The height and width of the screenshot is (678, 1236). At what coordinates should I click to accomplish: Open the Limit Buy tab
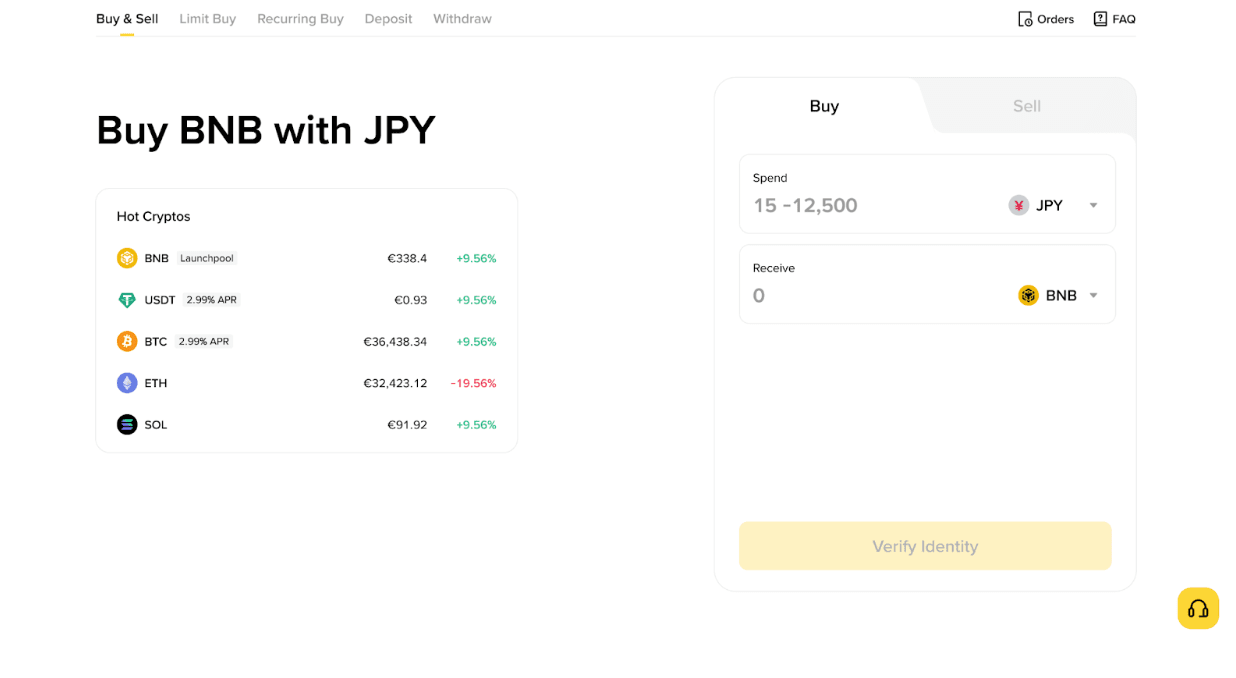pyautogui.click(x=208, y=19)
